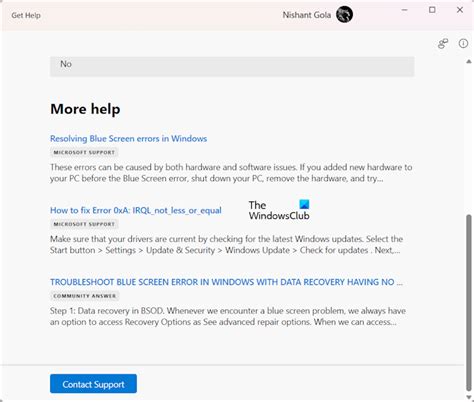
Task: Click Nishant Gola profile avatar
Action: coord(344,15)
